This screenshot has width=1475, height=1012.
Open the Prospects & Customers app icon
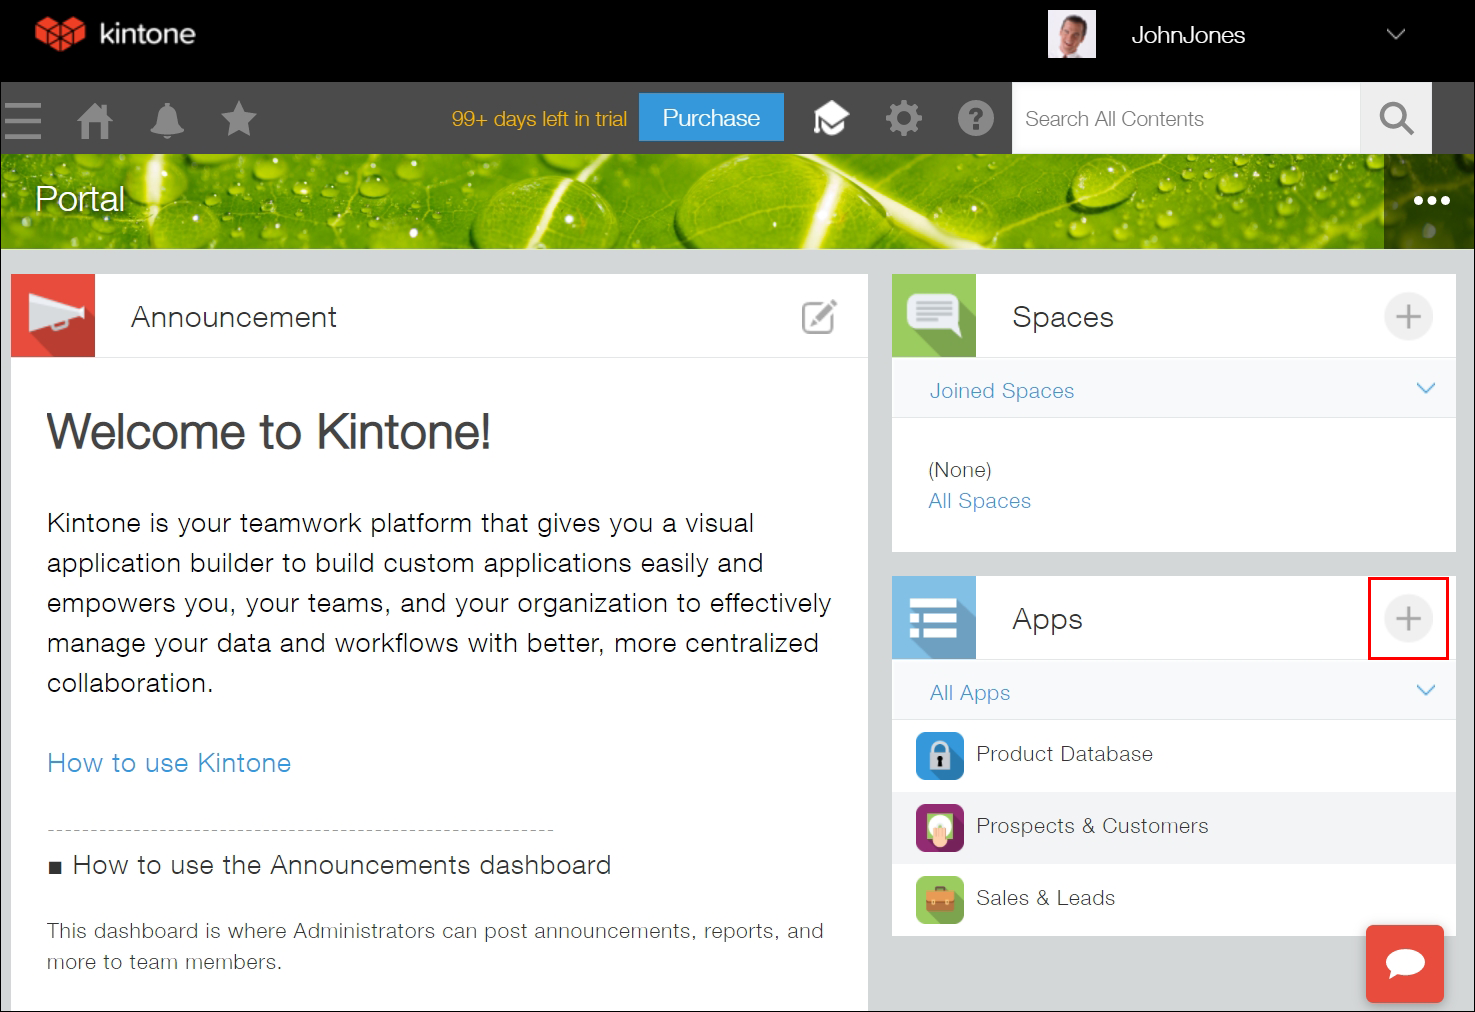(x=938, y=827)
